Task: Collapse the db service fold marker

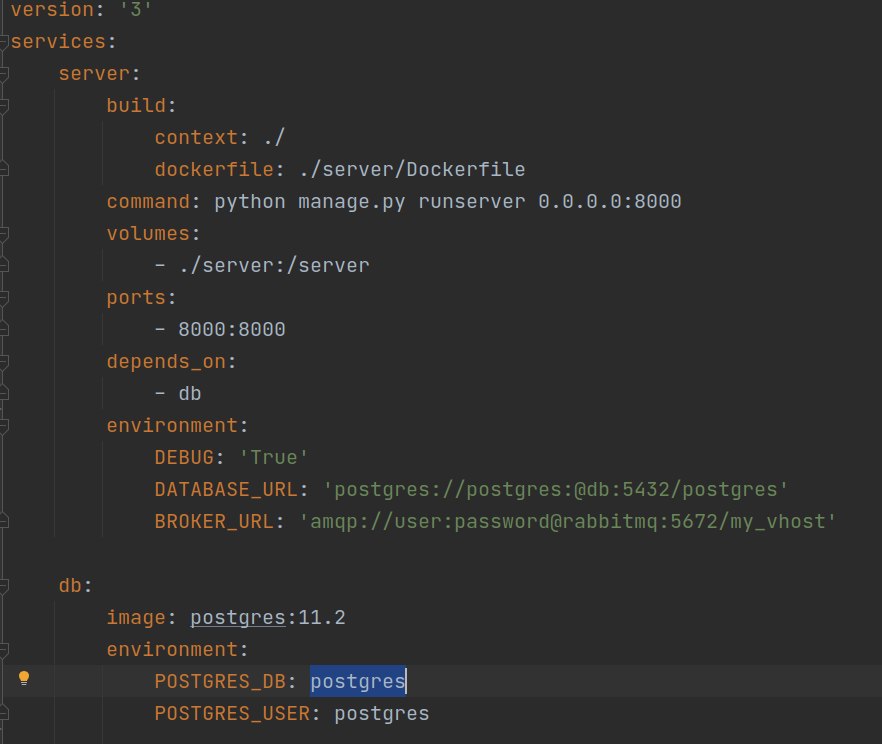Action: 4,585
